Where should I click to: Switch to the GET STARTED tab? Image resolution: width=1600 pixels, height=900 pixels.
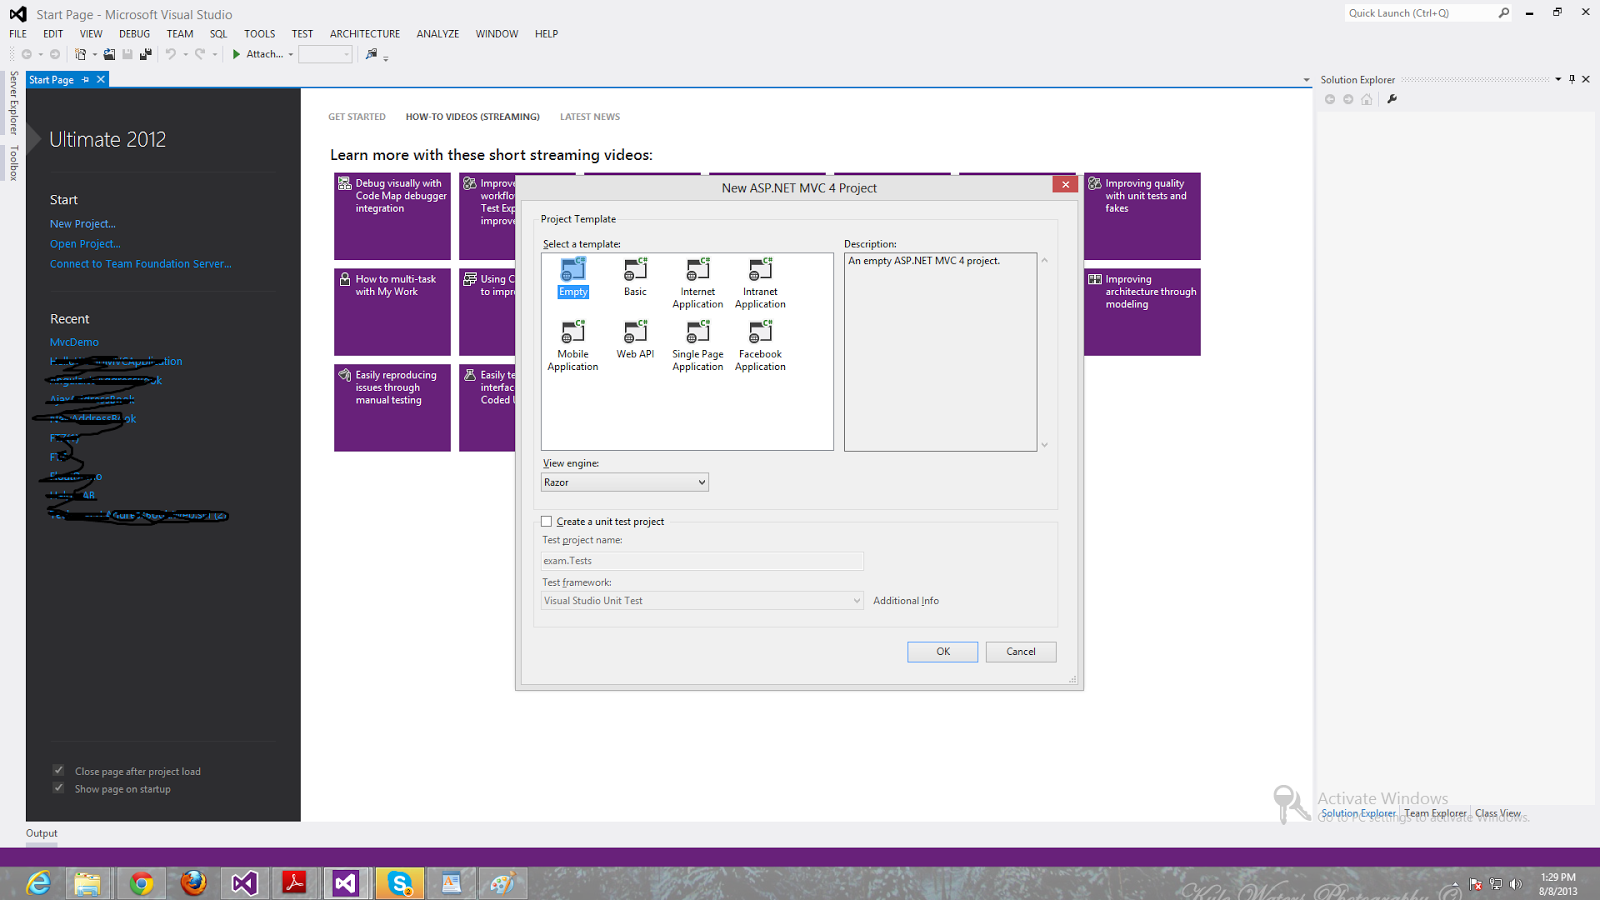[357, 117]
